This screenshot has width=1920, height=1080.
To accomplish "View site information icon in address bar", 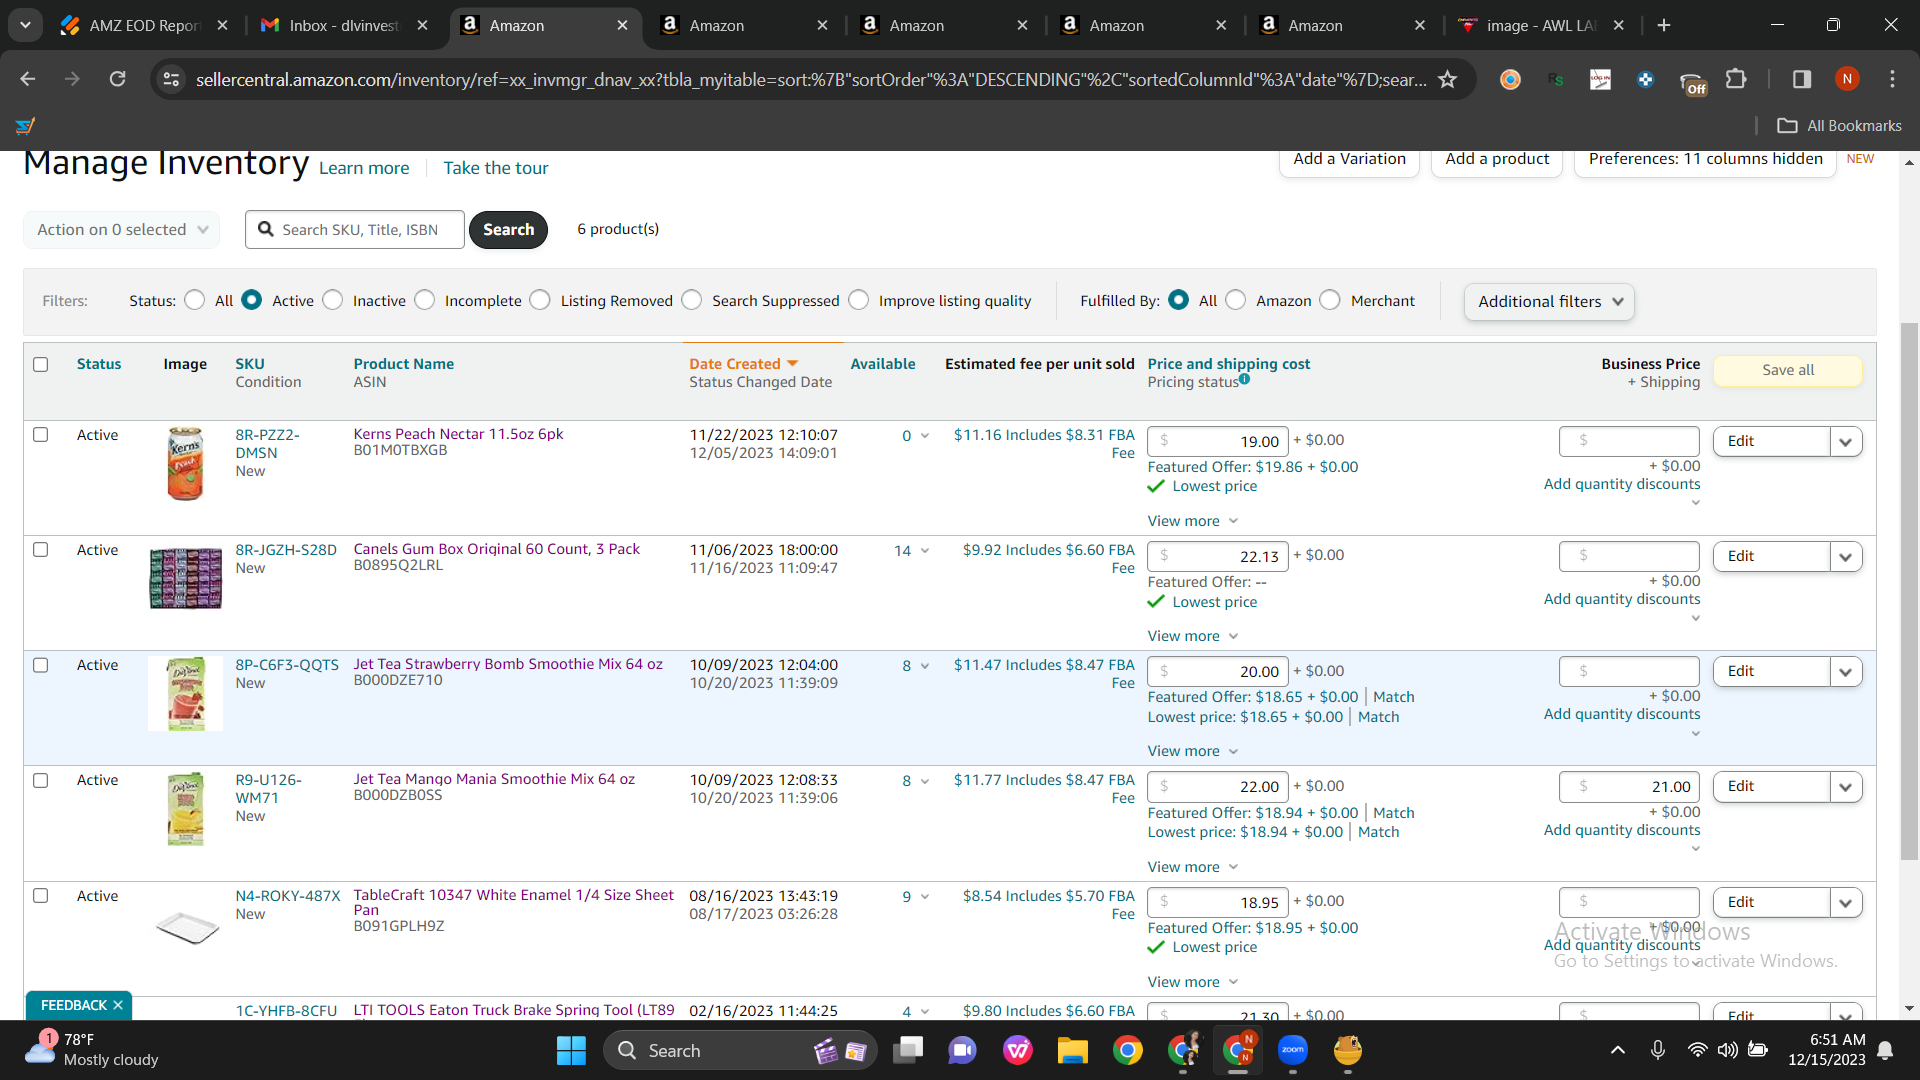I will click(172, 79).
